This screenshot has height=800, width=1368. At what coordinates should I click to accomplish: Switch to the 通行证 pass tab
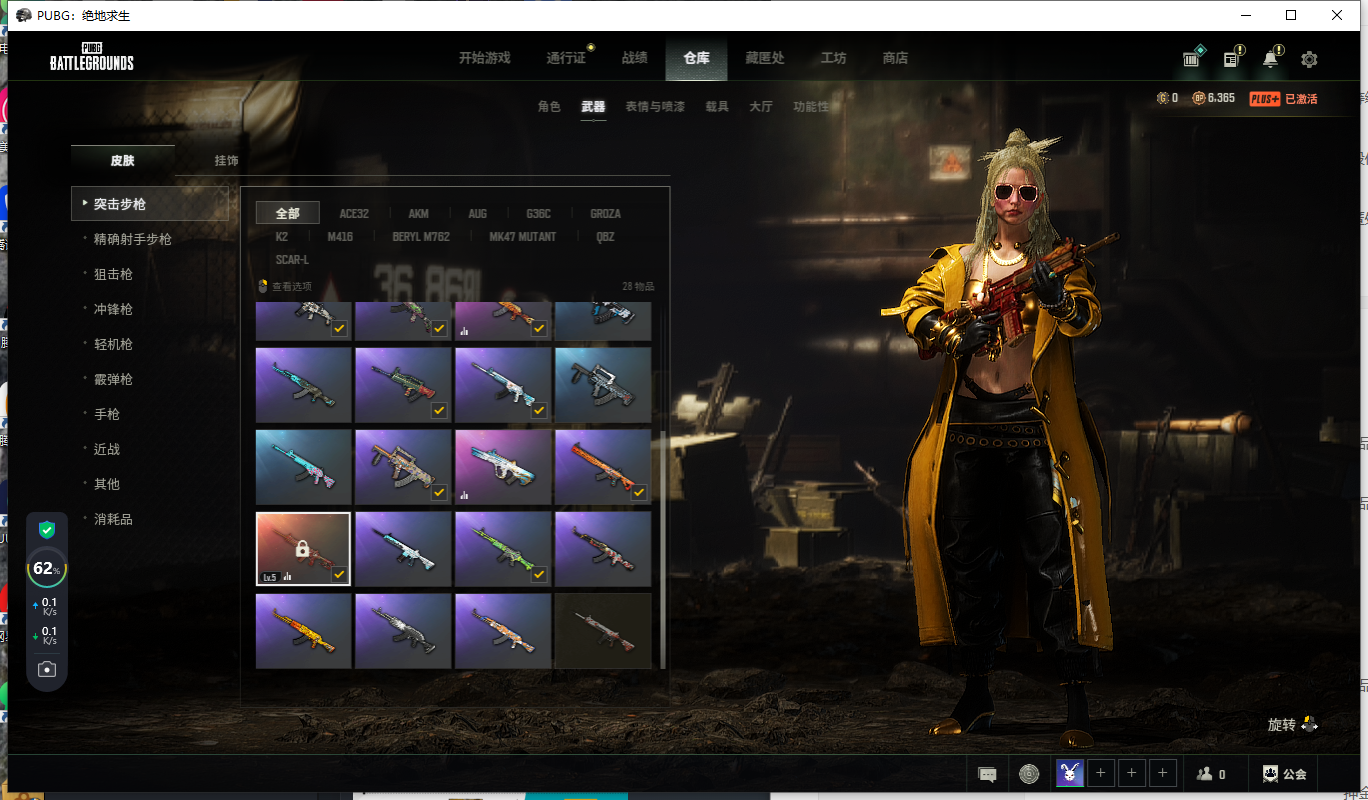(x=566, y=58)
